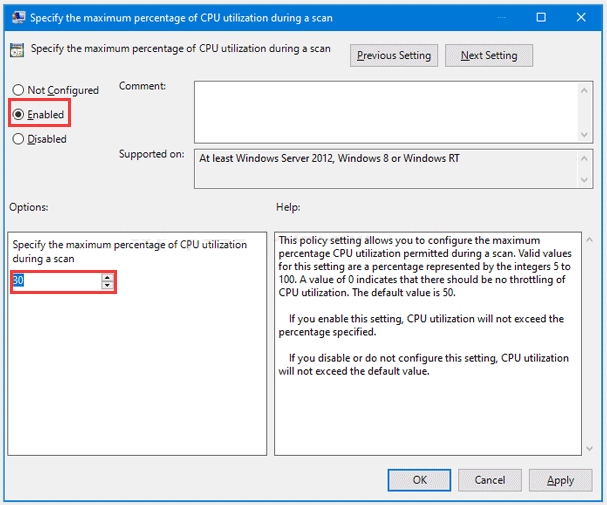
Task: Click the title bar window icon
Action: click(x=18, y=18)
